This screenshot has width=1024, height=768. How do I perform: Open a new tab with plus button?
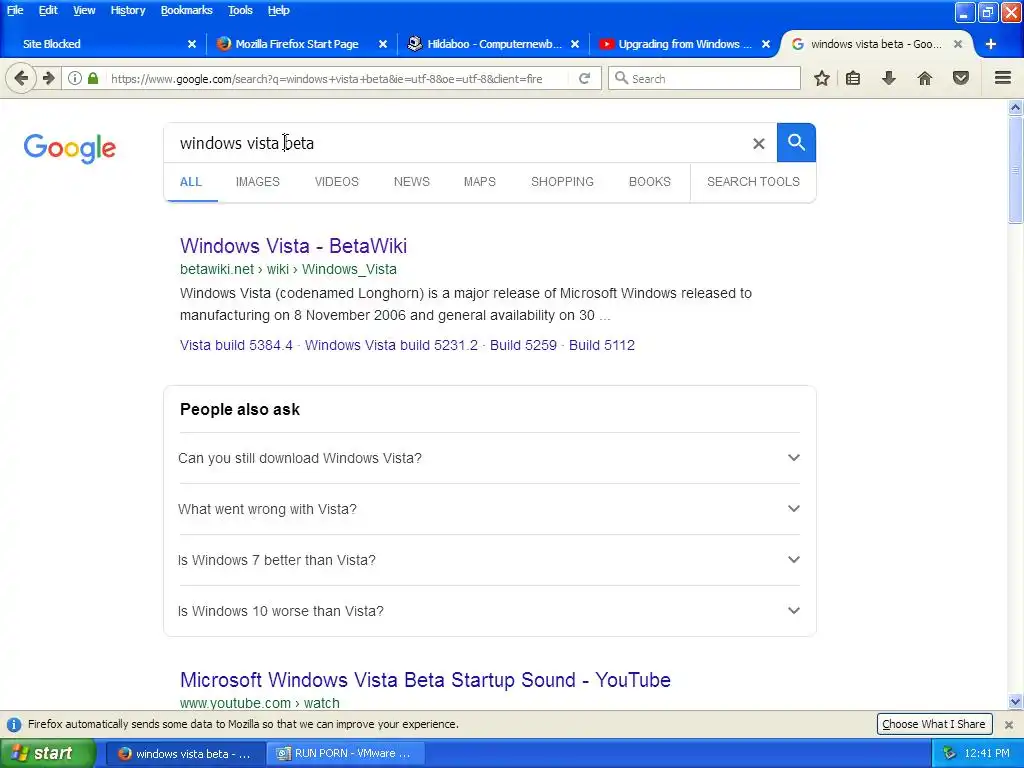(991, 44)
